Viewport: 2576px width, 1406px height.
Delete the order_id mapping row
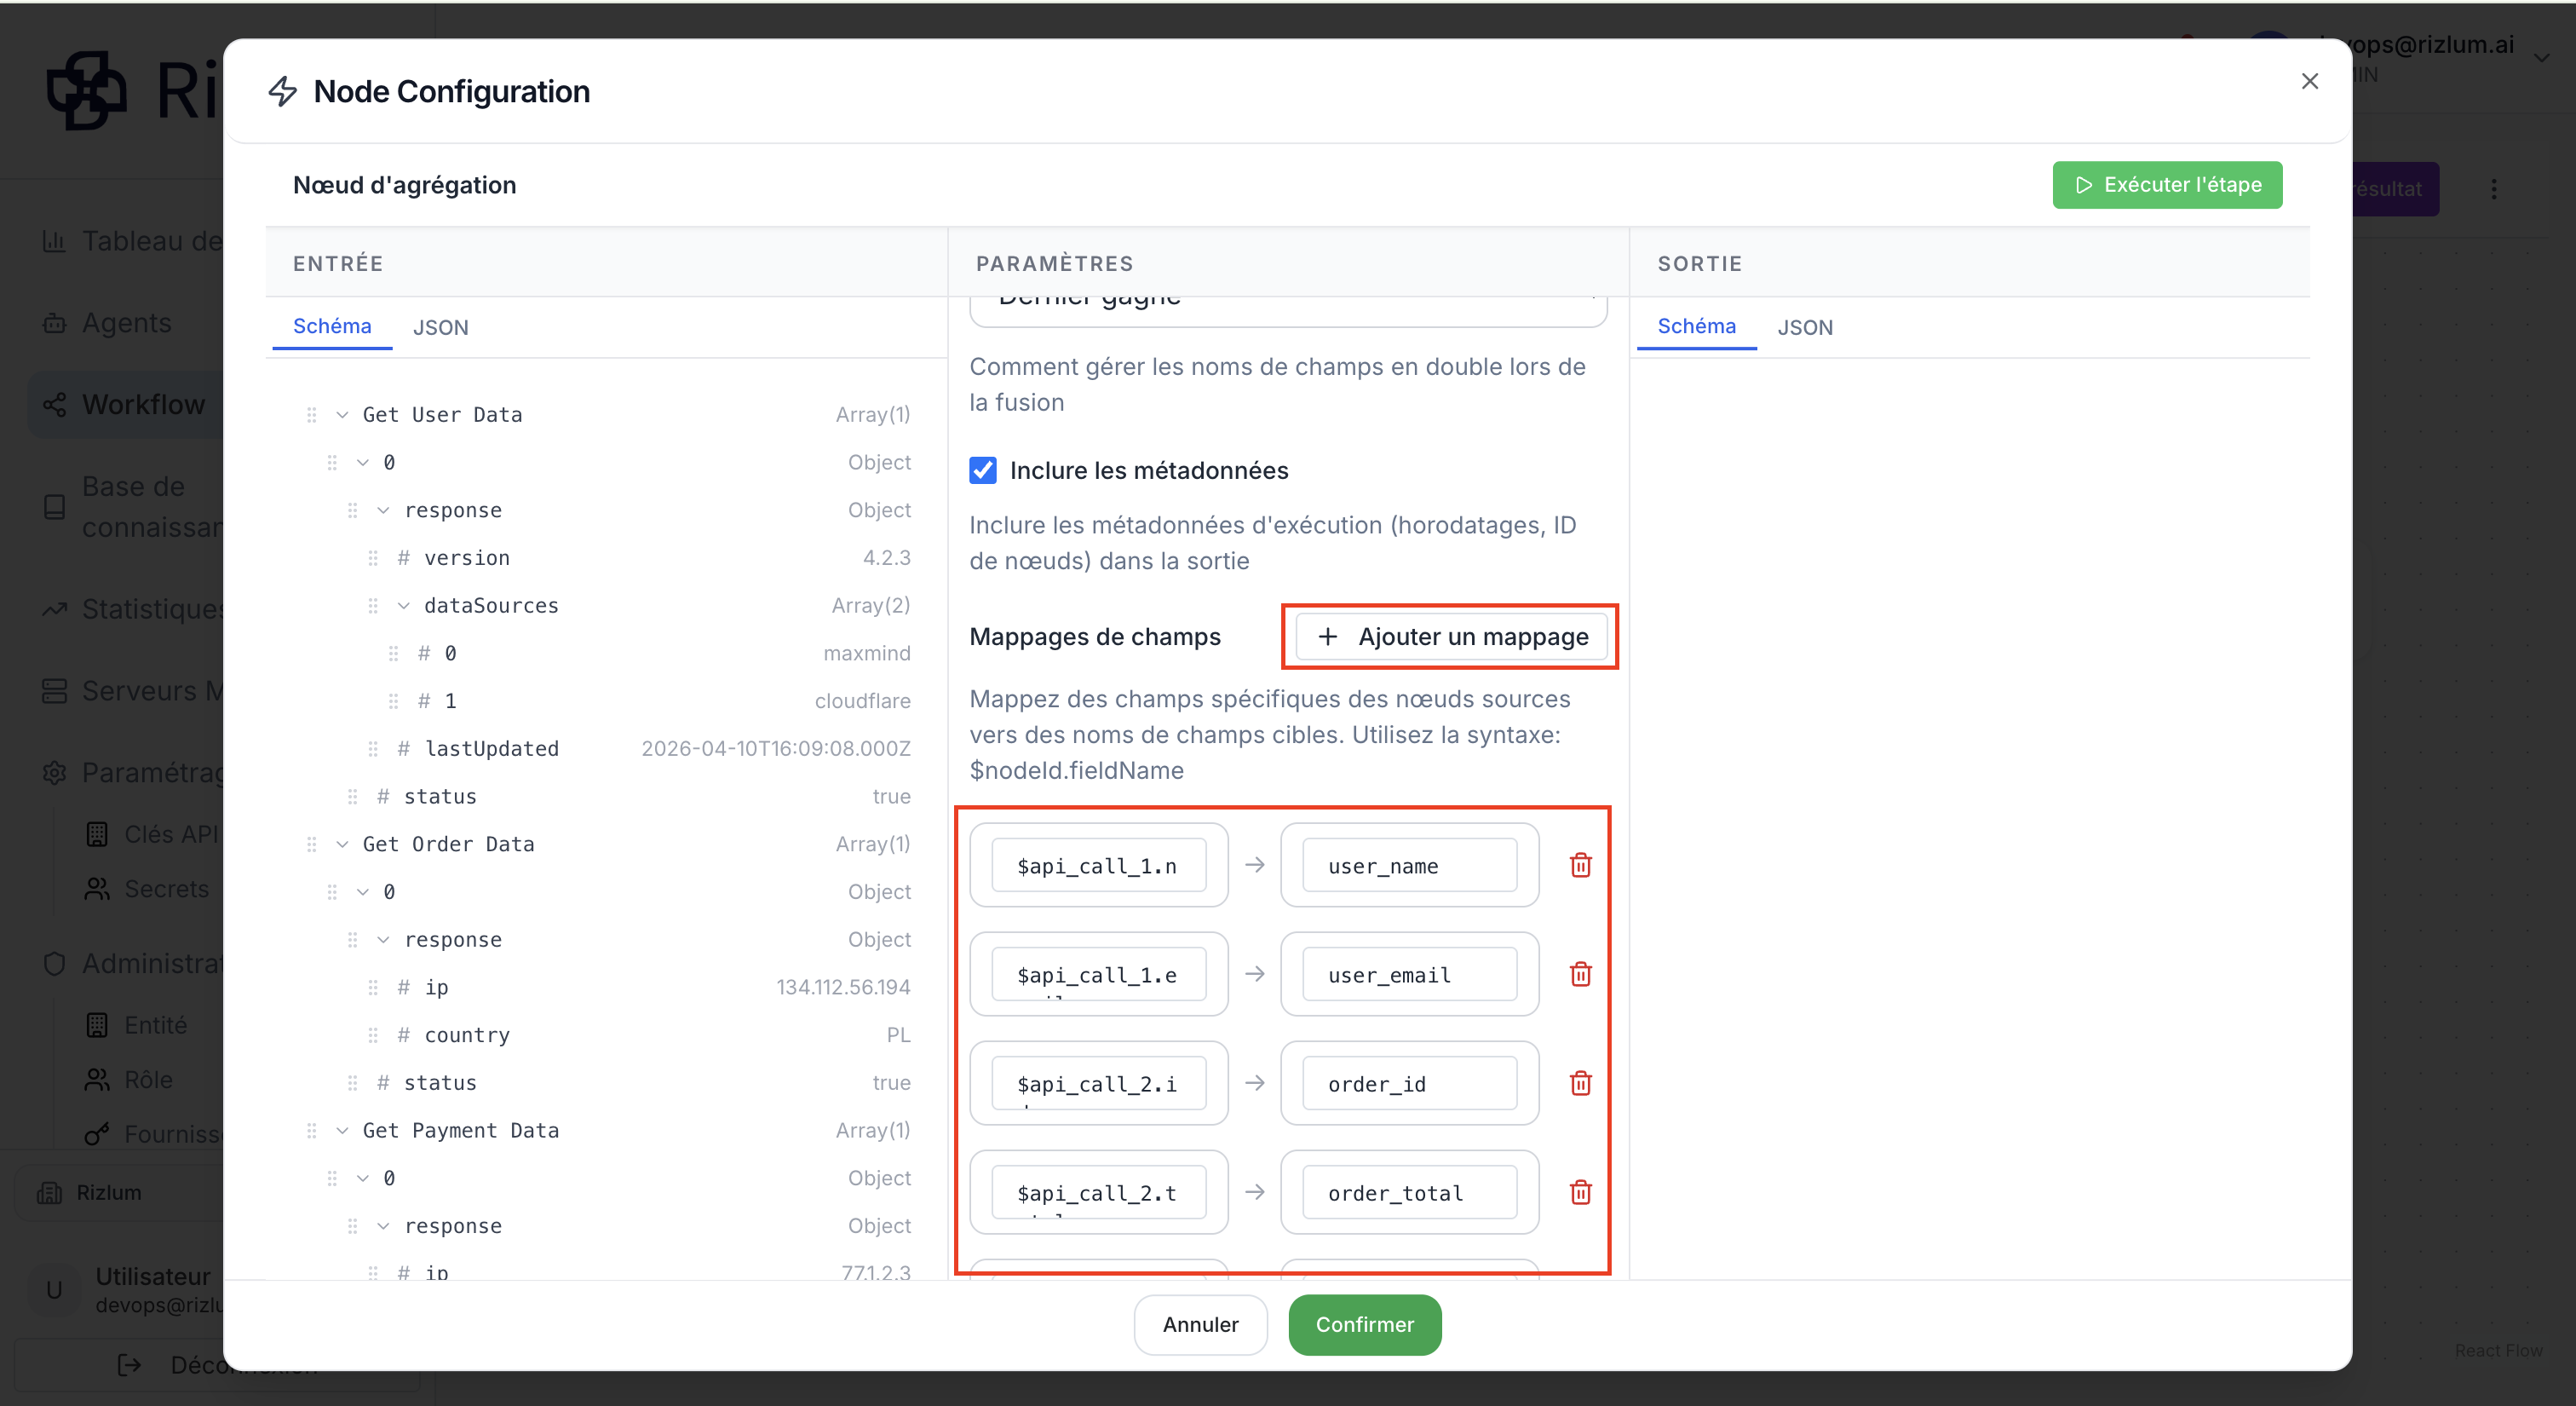1580,1083
